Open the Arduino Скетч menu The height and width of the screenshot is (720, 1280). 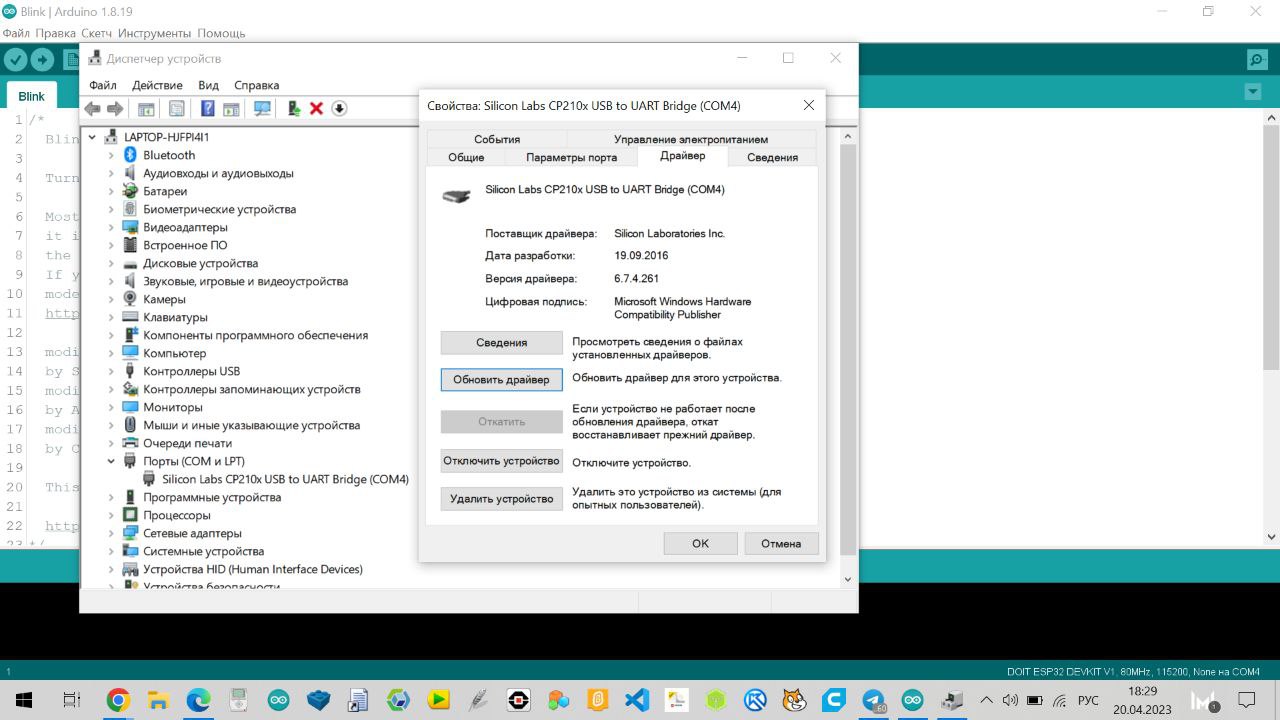pyautogui.click(x=97, y=33)
